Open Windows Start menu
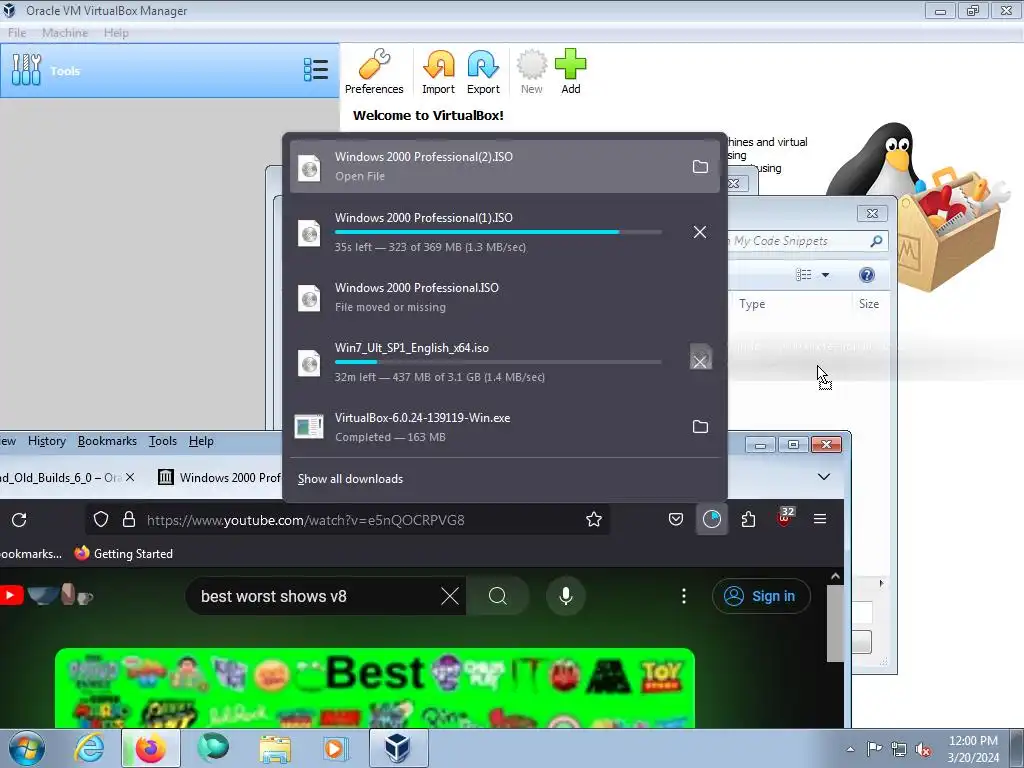 tap(27, 748)
